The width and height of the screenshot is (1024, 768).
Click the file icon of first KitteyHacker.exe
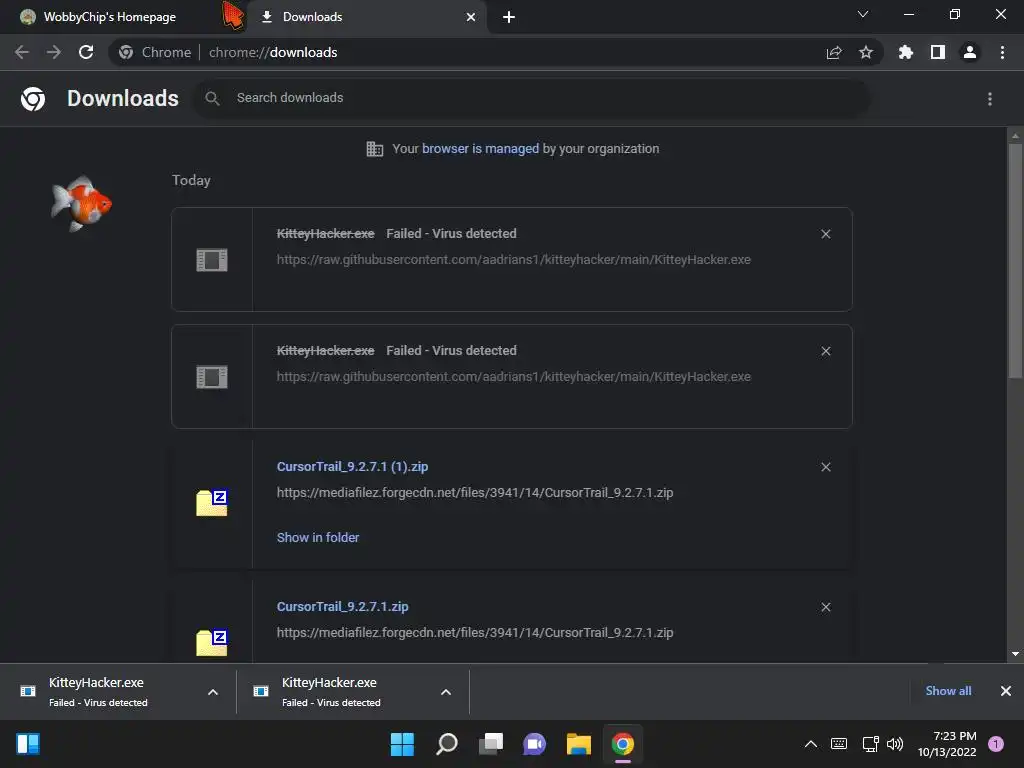pyautogui.click(x=212, y=260)
